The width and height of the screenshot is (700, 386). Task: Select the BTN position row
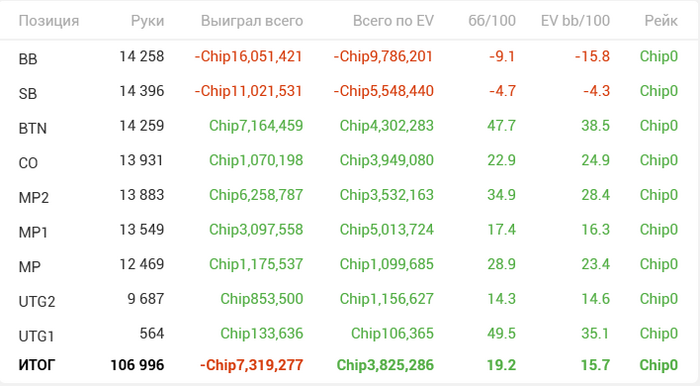pos(350,126)
